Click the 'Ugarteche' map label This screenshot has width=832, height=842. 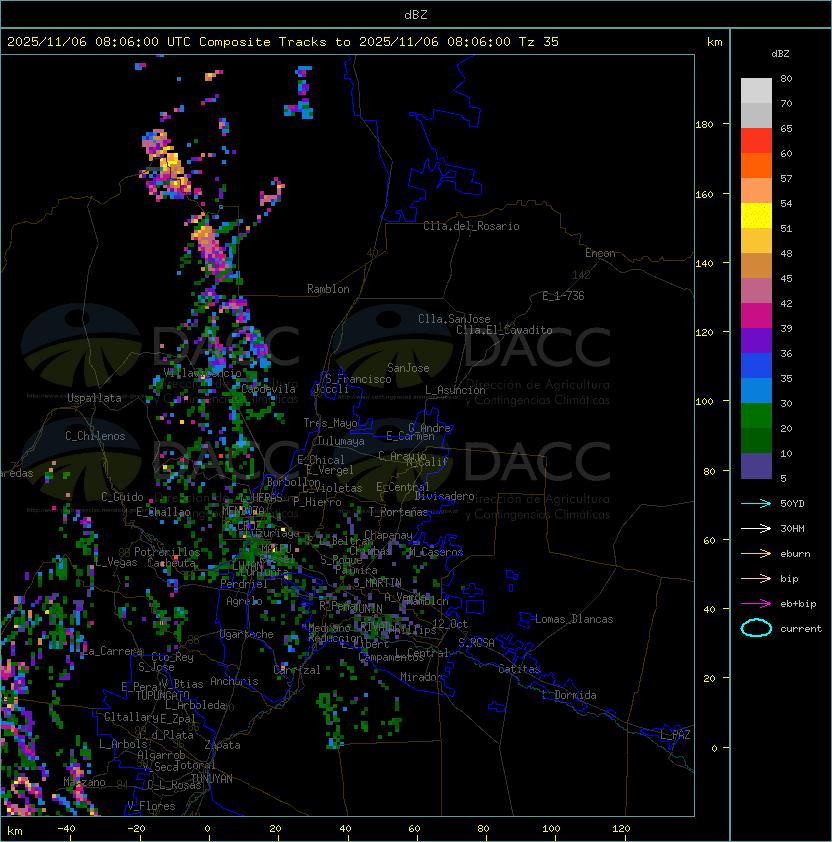(x=247, y=634)
